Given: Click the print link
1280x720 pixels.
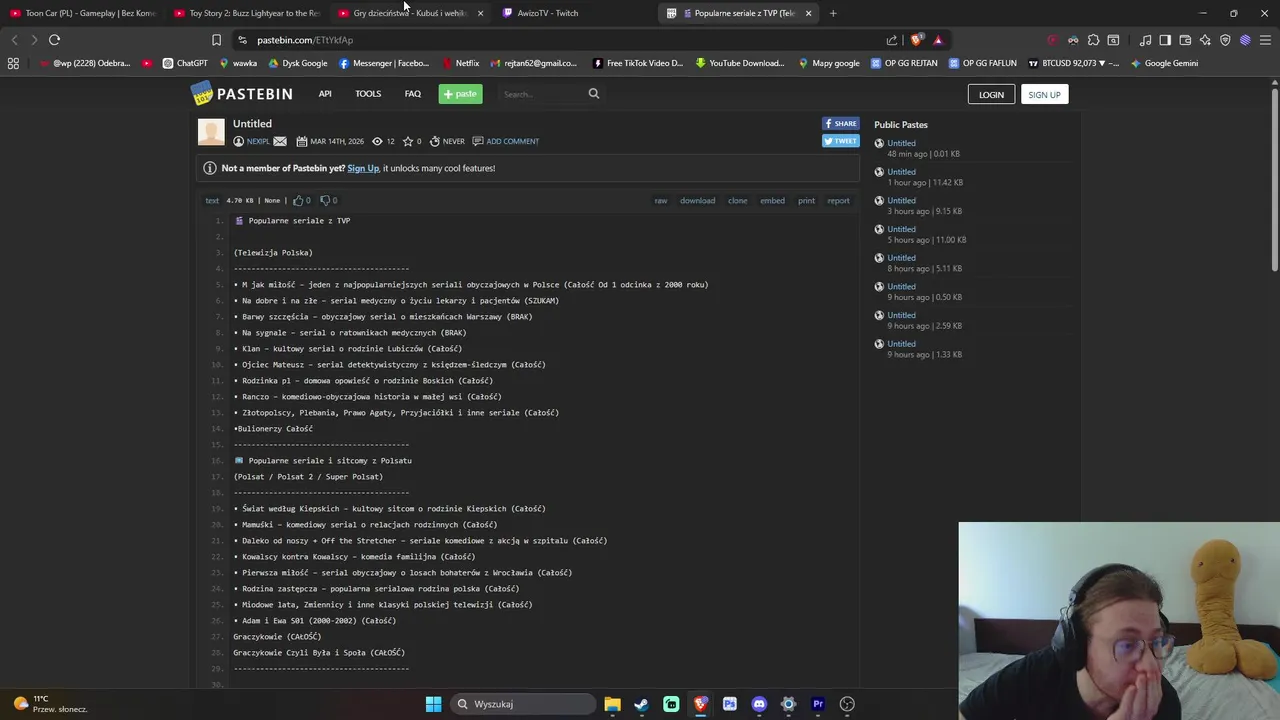Looking at the screenshot, I should [x=806, y=201].
